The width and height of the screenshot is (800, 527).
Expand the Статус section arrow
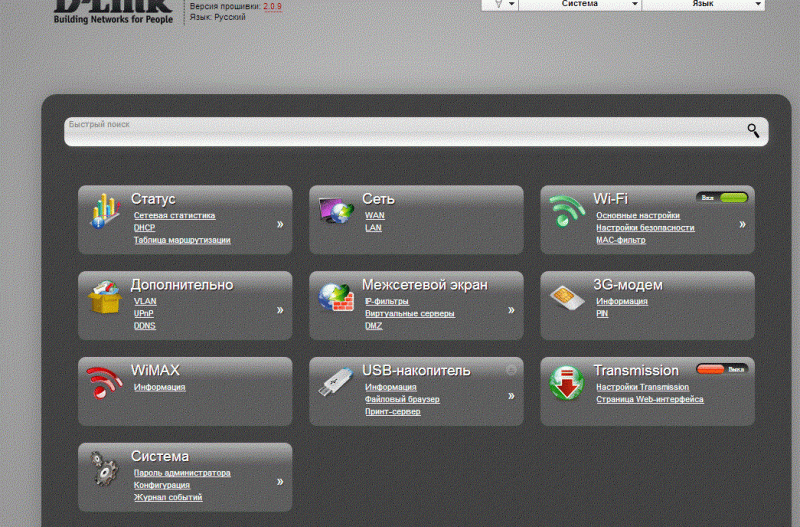[x=280, y=224]
